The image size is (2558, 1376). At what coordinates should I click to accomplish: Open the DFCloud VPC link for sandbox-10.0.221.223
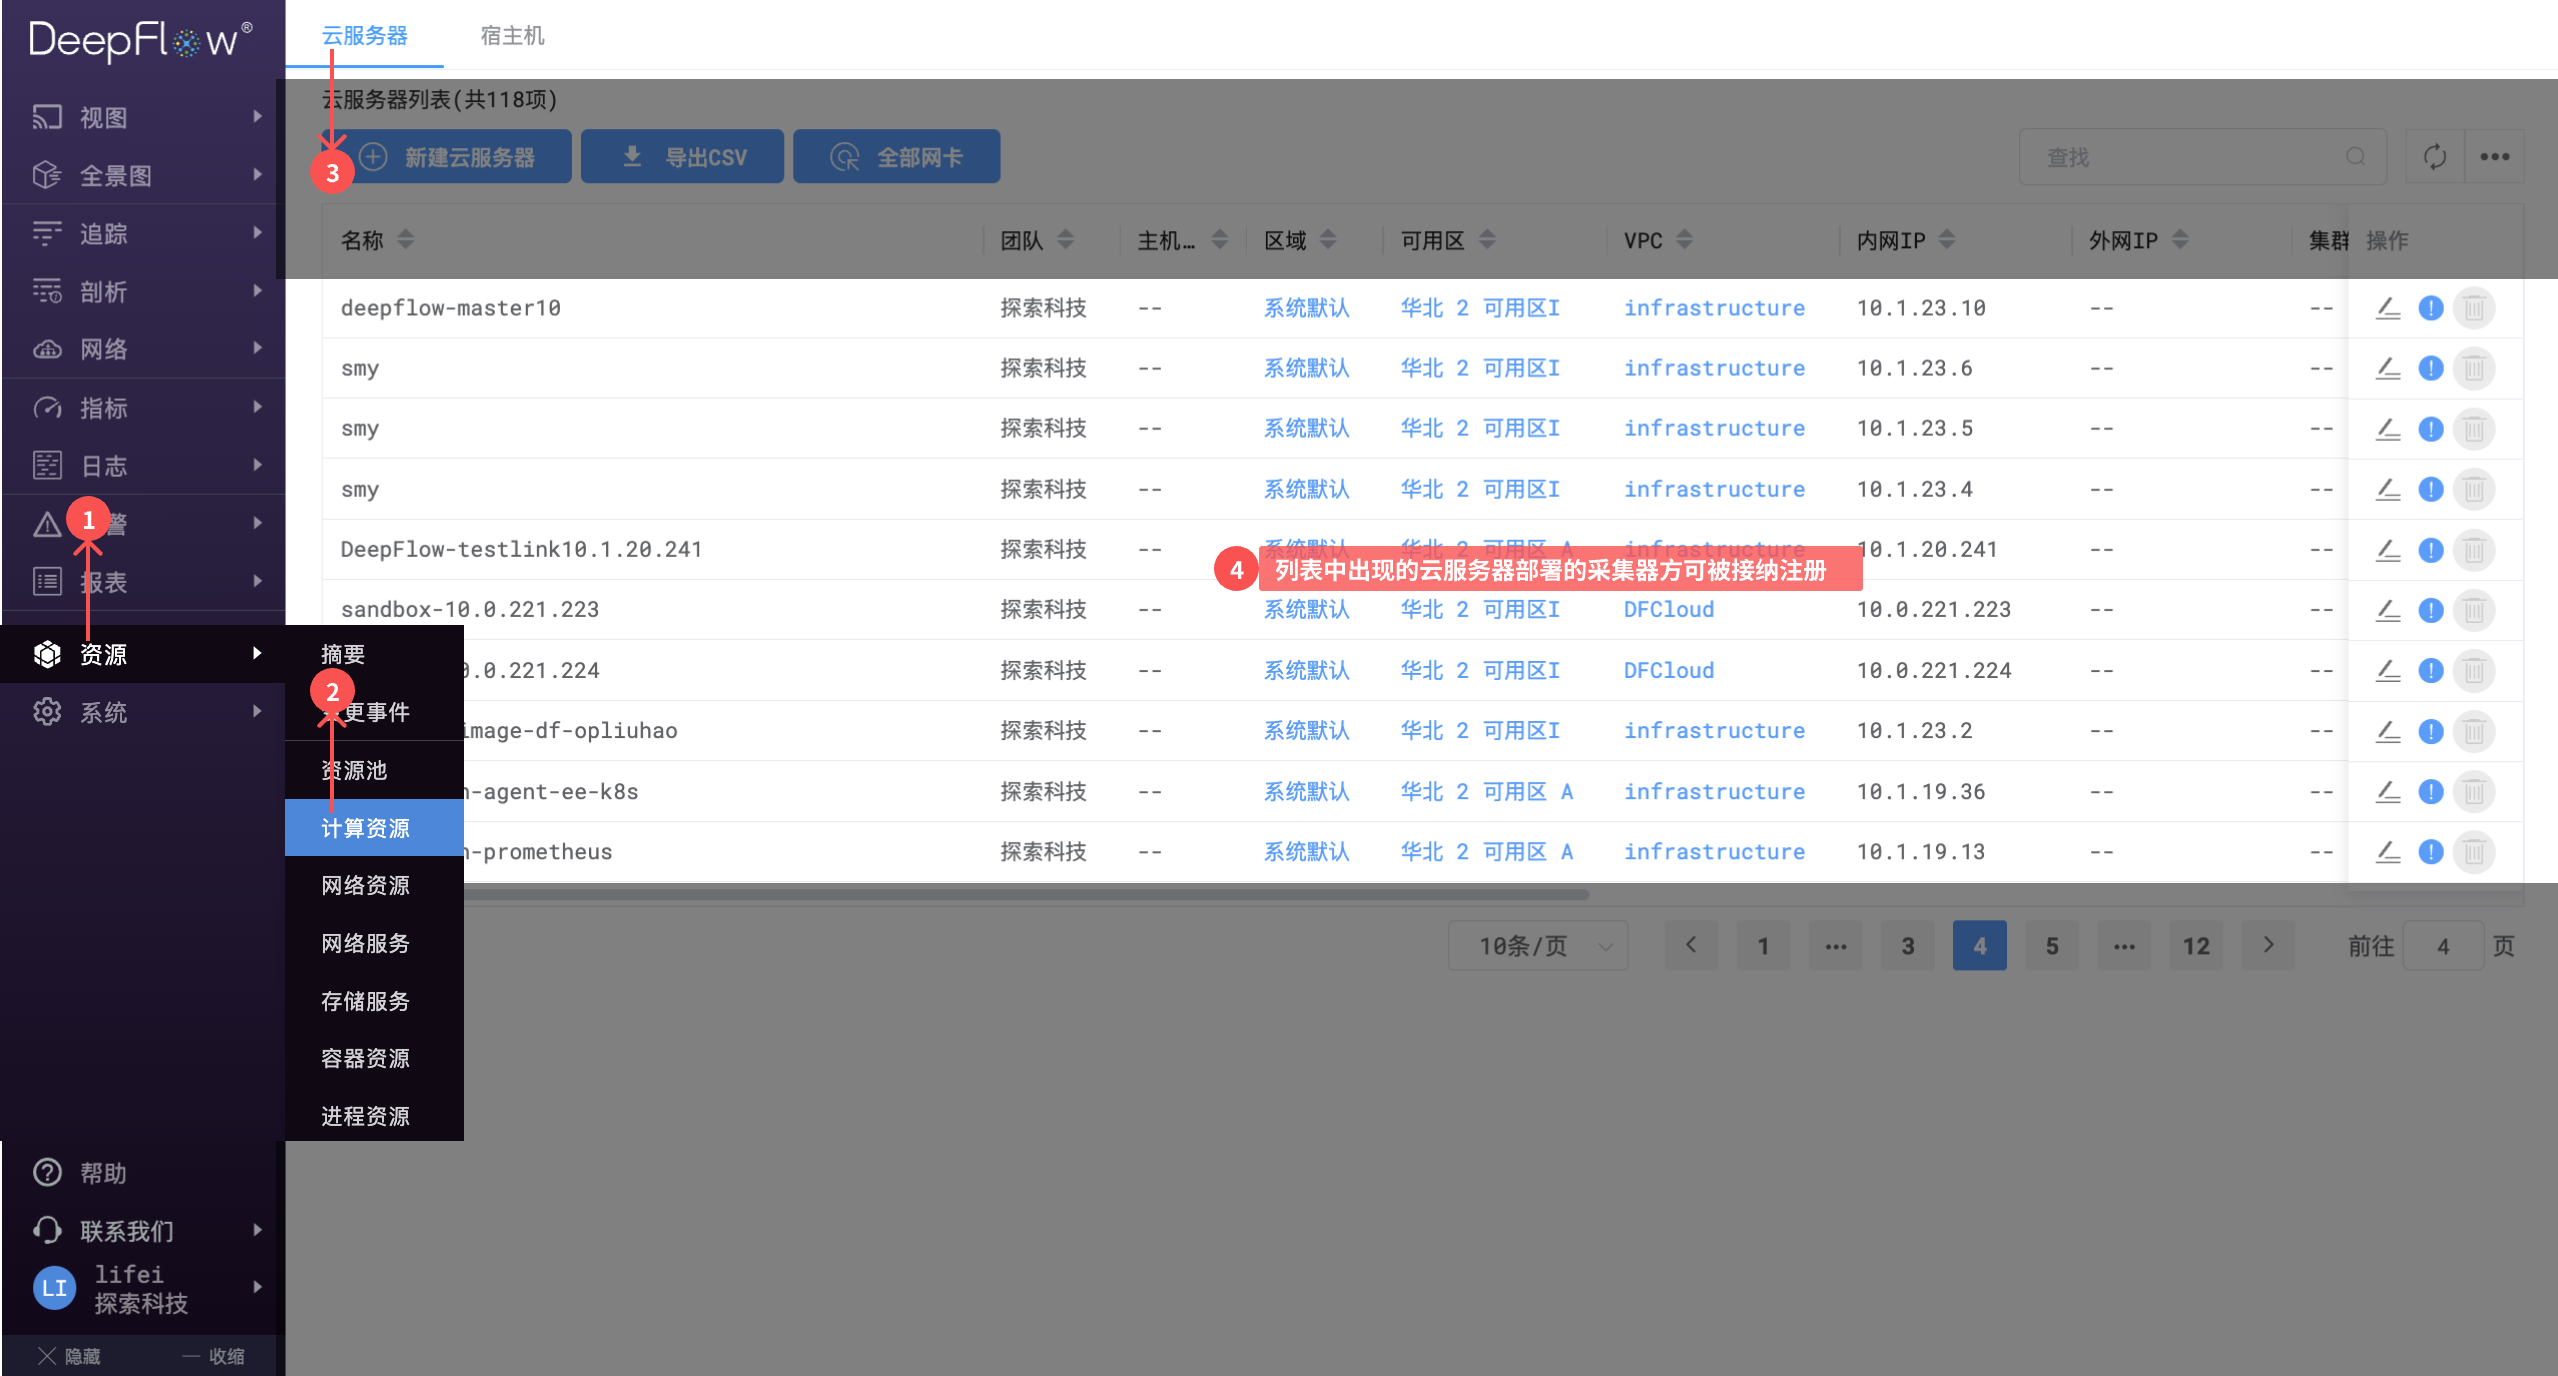point(1668,610)
